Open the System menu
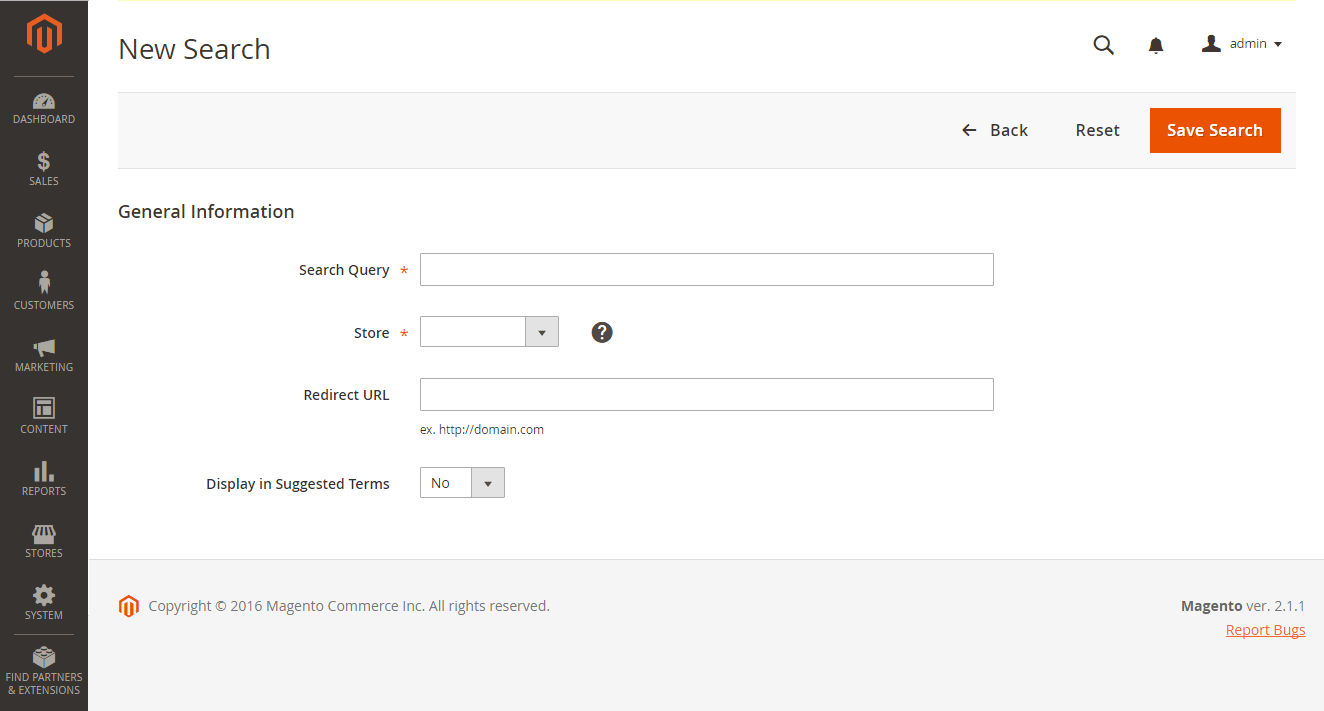 [43, 602]
